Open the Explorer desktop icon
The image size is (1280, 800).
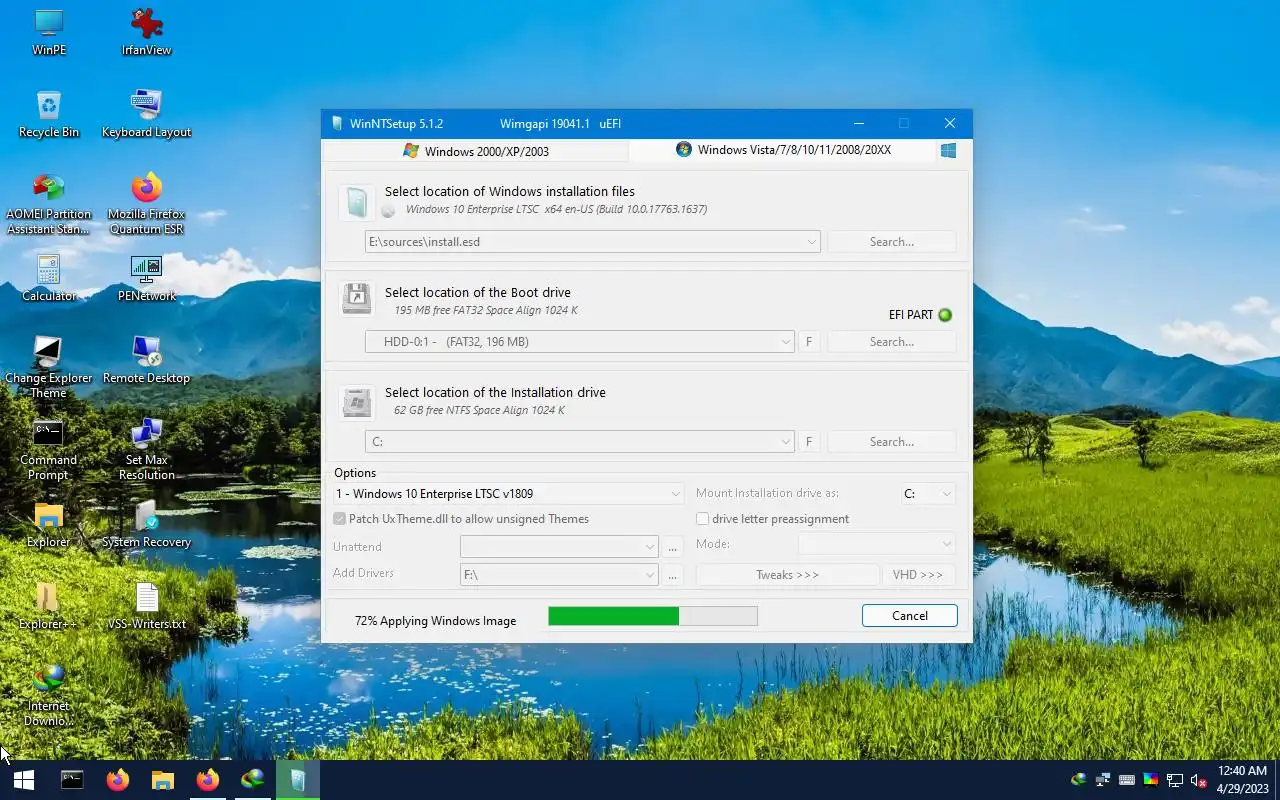pos(48,524)
